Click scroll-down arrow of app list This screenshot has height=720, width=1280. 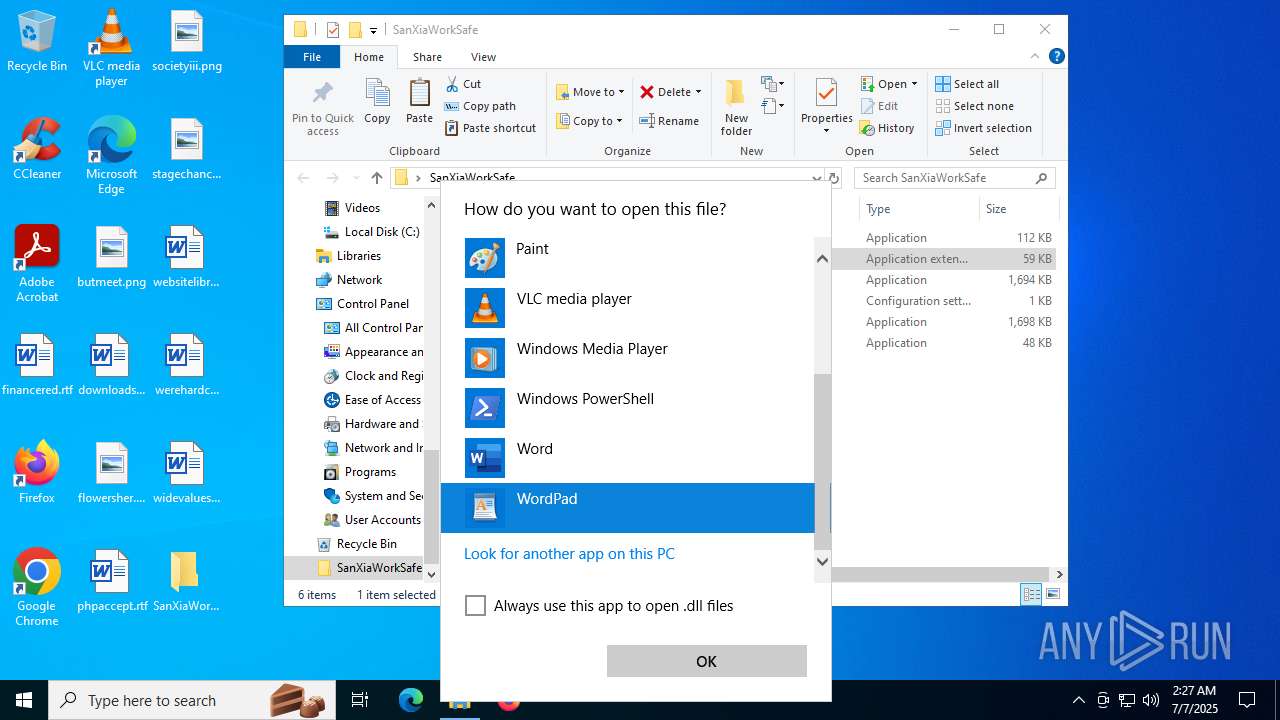pyautogui.click(x=822, y=561)
